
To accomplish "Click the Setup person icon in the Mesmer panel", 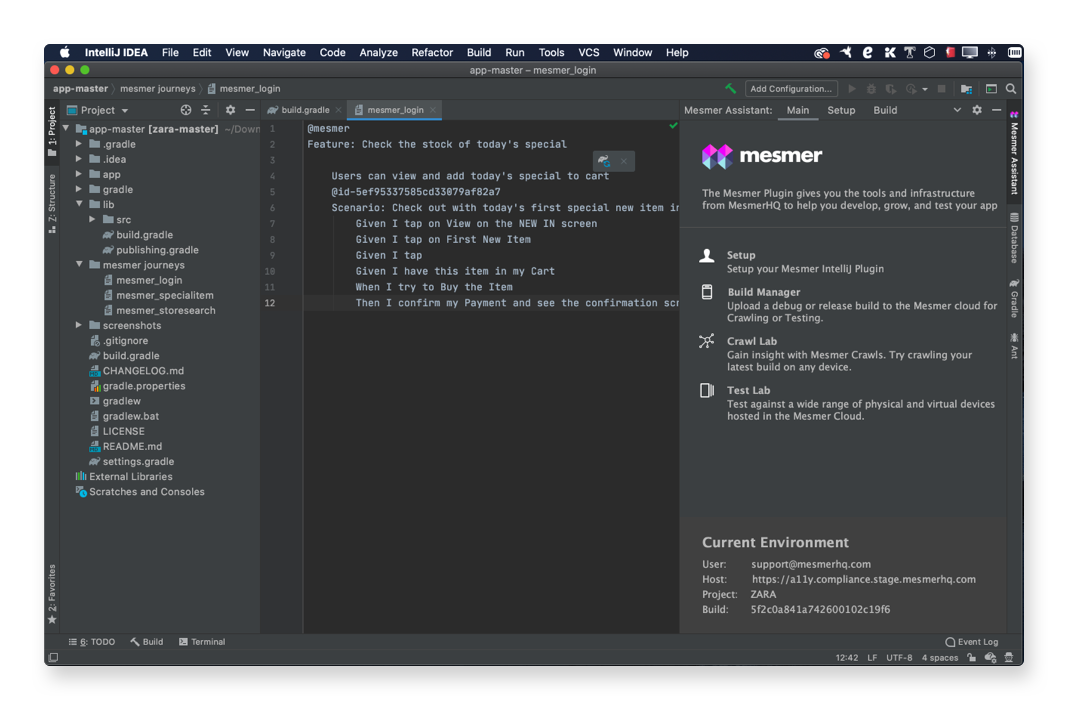I will (x=707, y=256).
